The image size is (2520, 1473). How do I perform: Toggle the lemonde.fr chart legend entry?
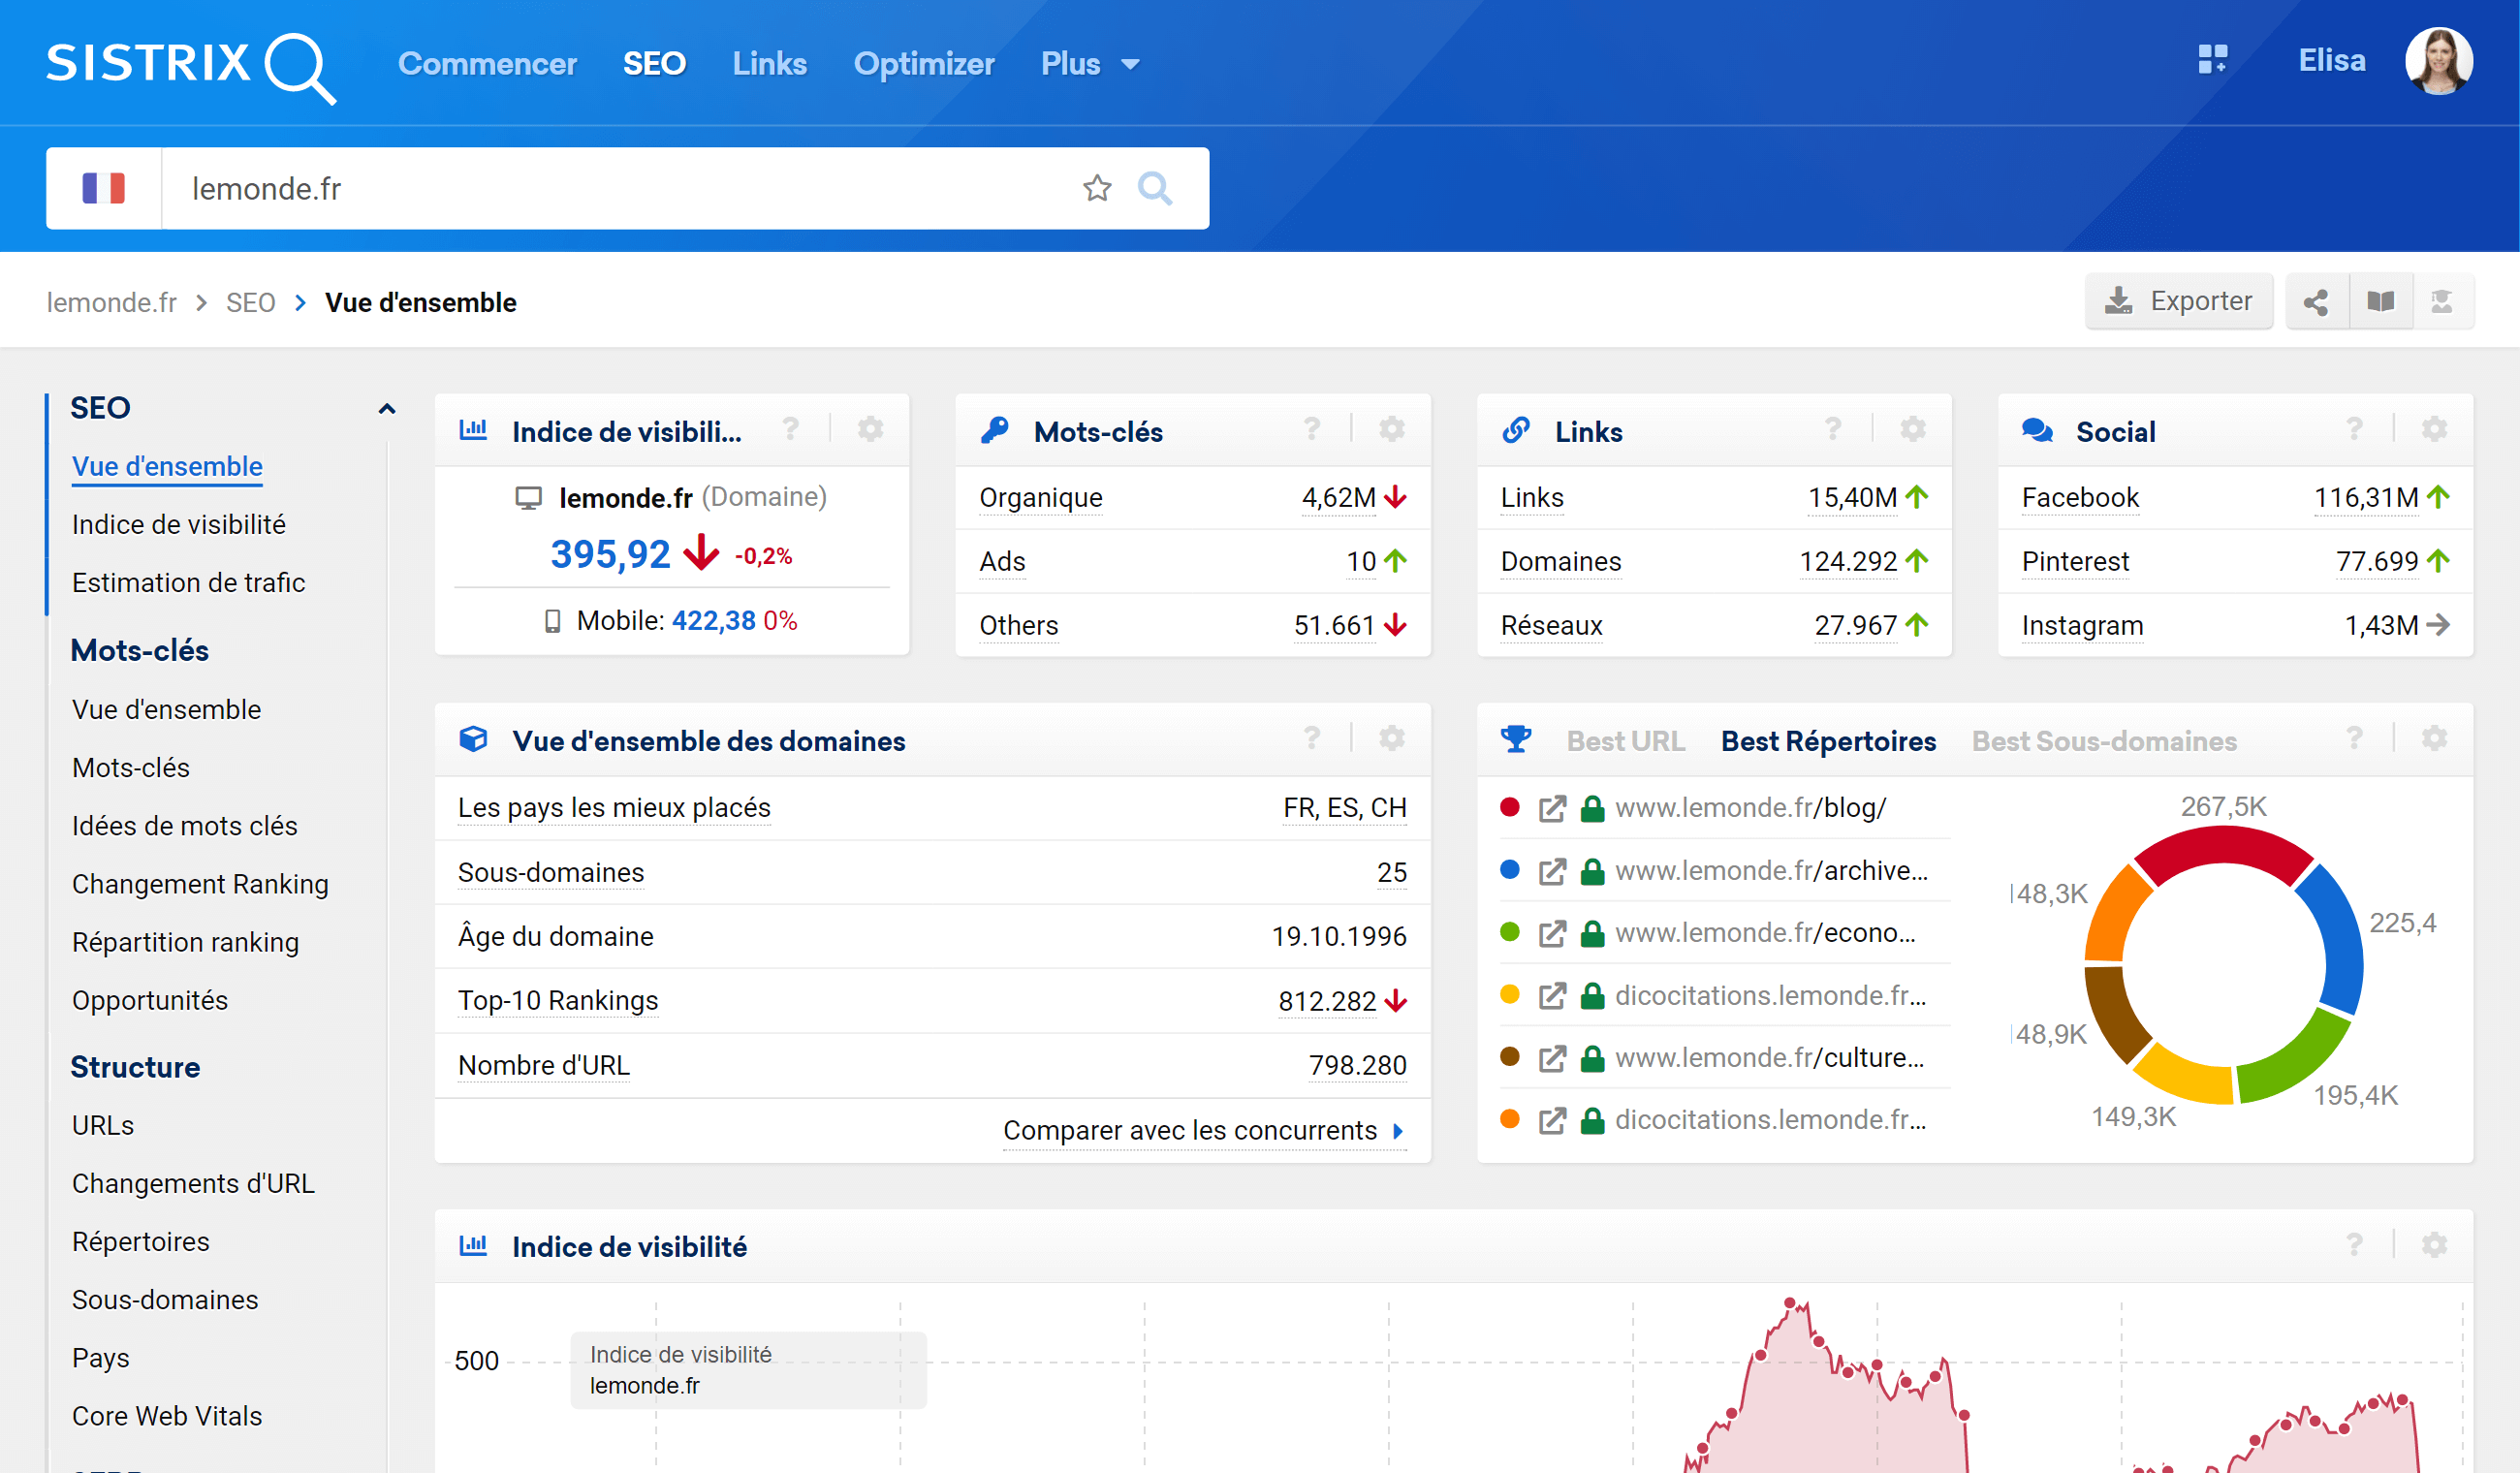click(748, 1369)
